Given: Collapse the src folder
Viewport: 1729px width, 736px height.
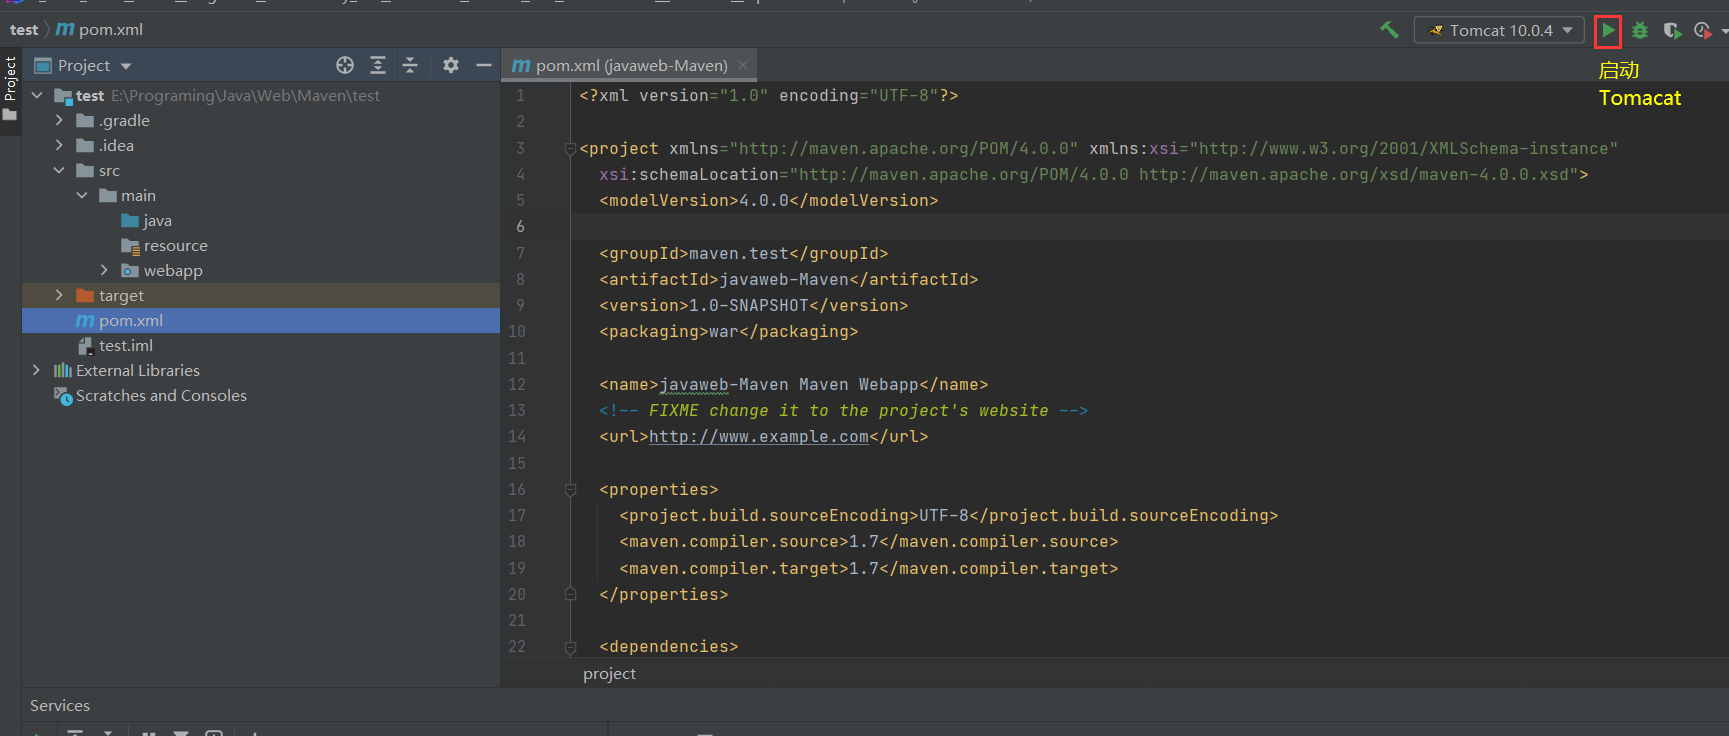Looking at the screenshot, I should tap(59, 170).
